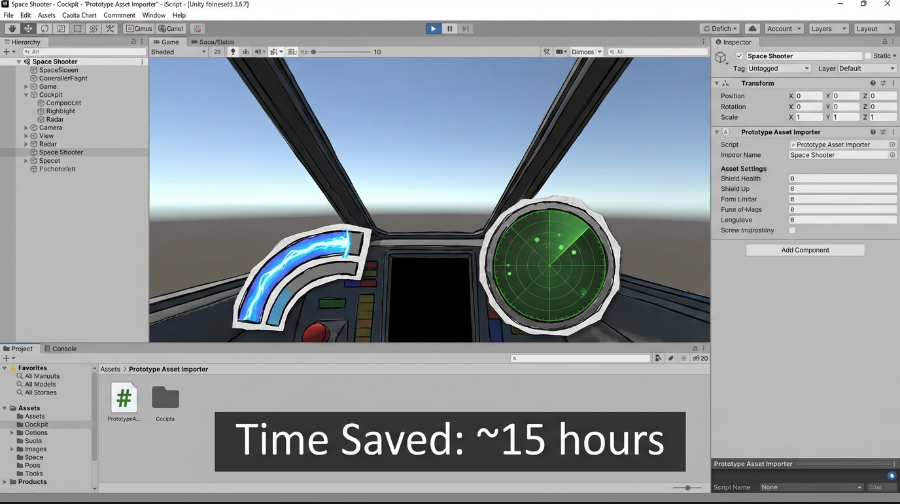The image size is (900, 504).
Task: Select the Scale tool in toolbar
Action: tap(61, 28)
